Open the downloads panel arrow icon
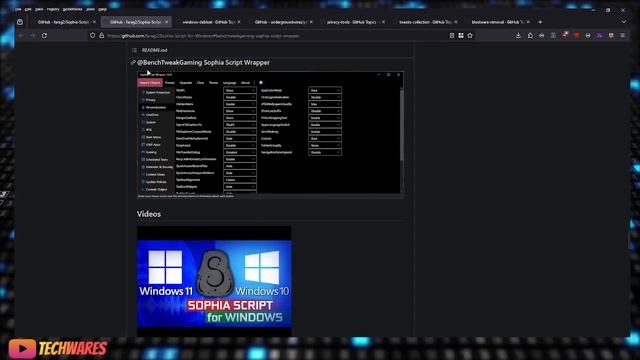Screen dimensions: 640x360 [x=518, y=36]
